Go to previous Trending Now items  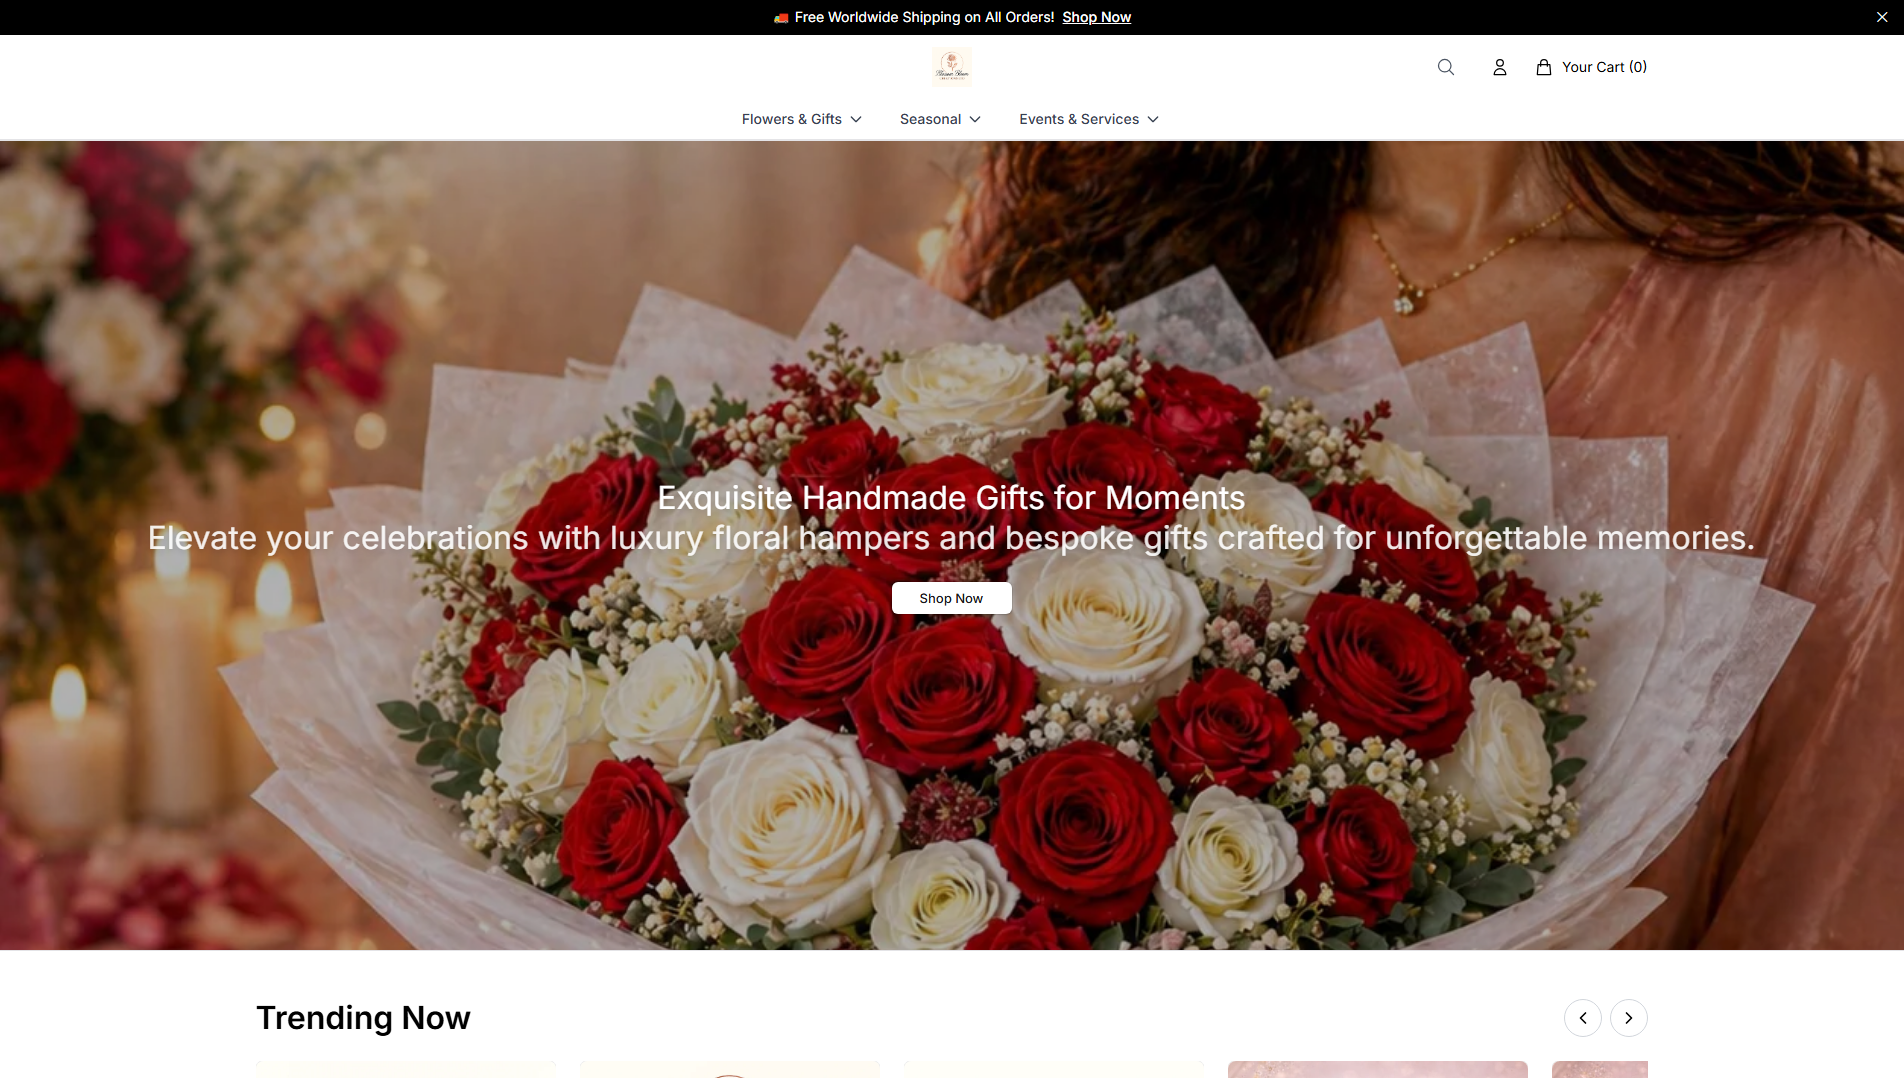coord(1583,1018)
